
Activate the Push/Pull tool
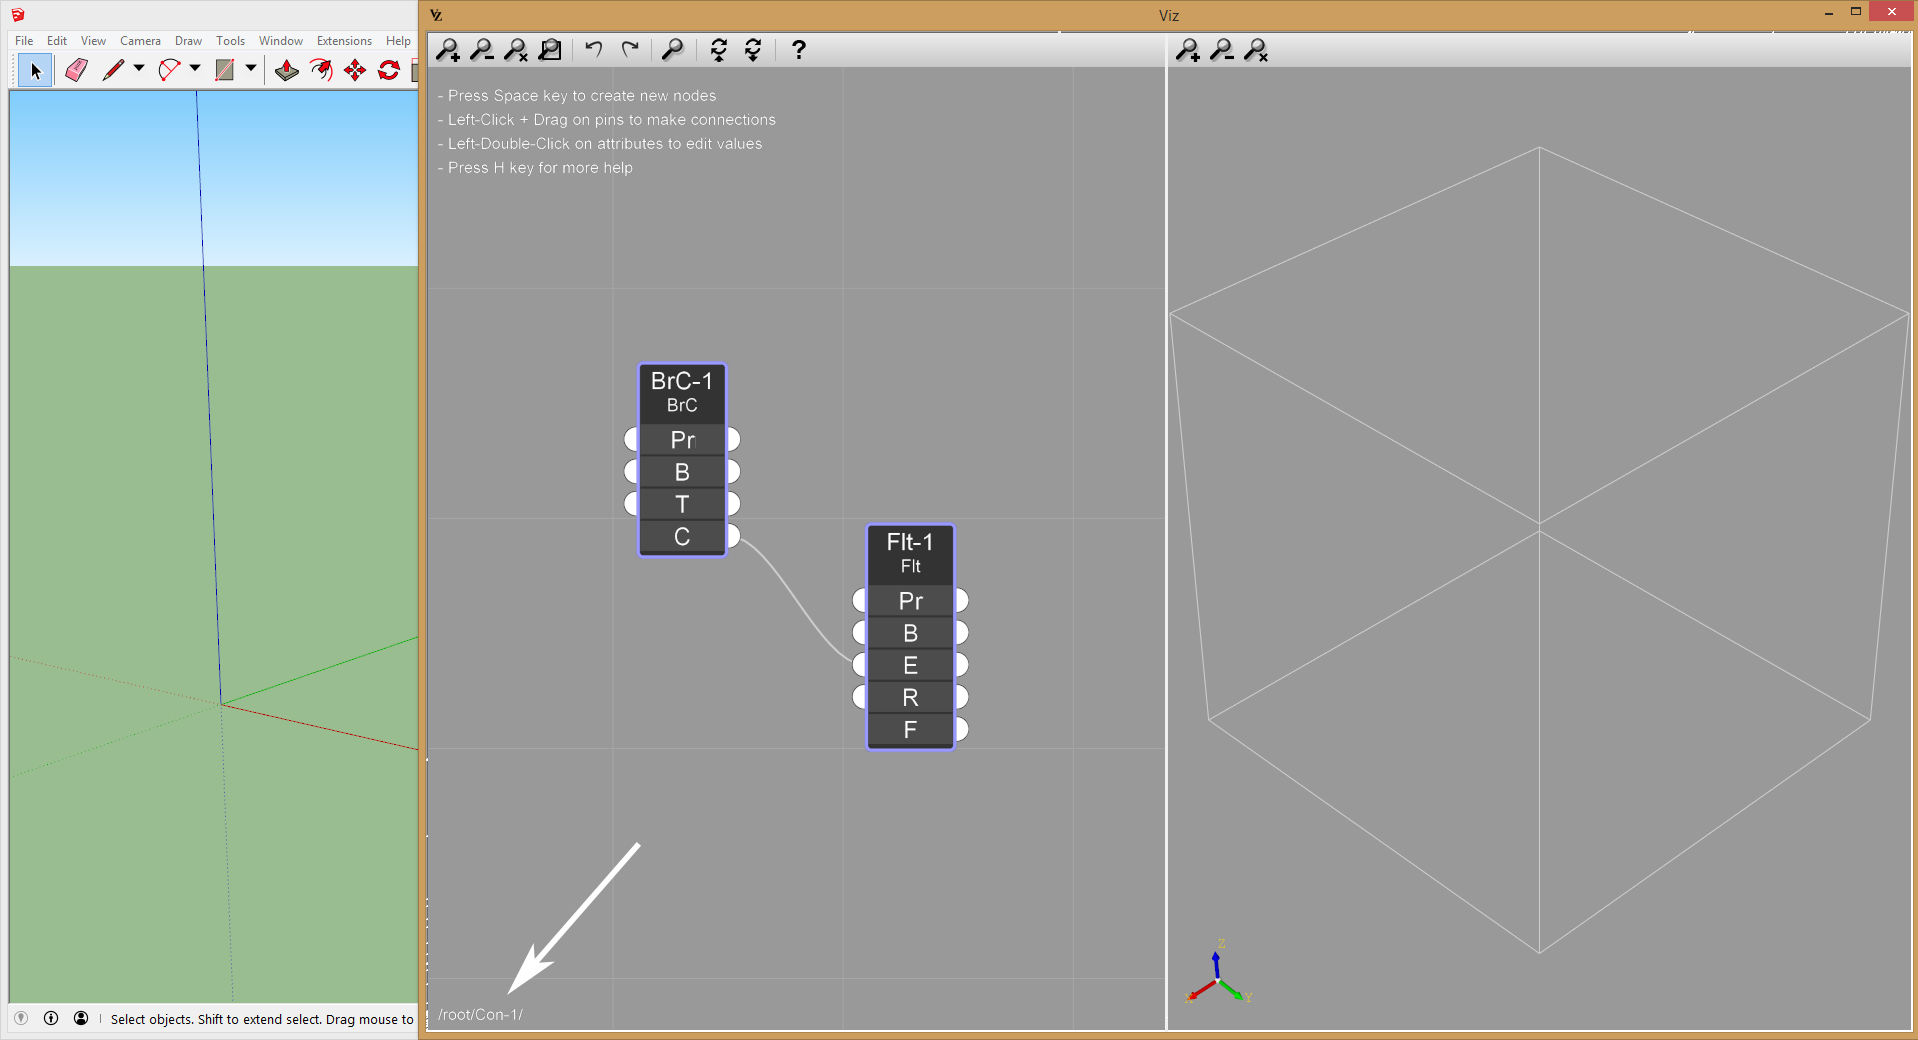click(287, 70)
